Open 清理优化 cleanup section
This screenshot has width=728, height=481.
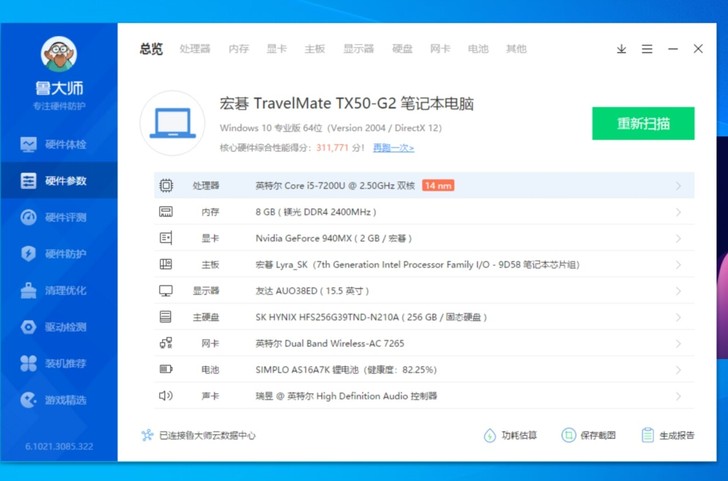pos(58,291)
